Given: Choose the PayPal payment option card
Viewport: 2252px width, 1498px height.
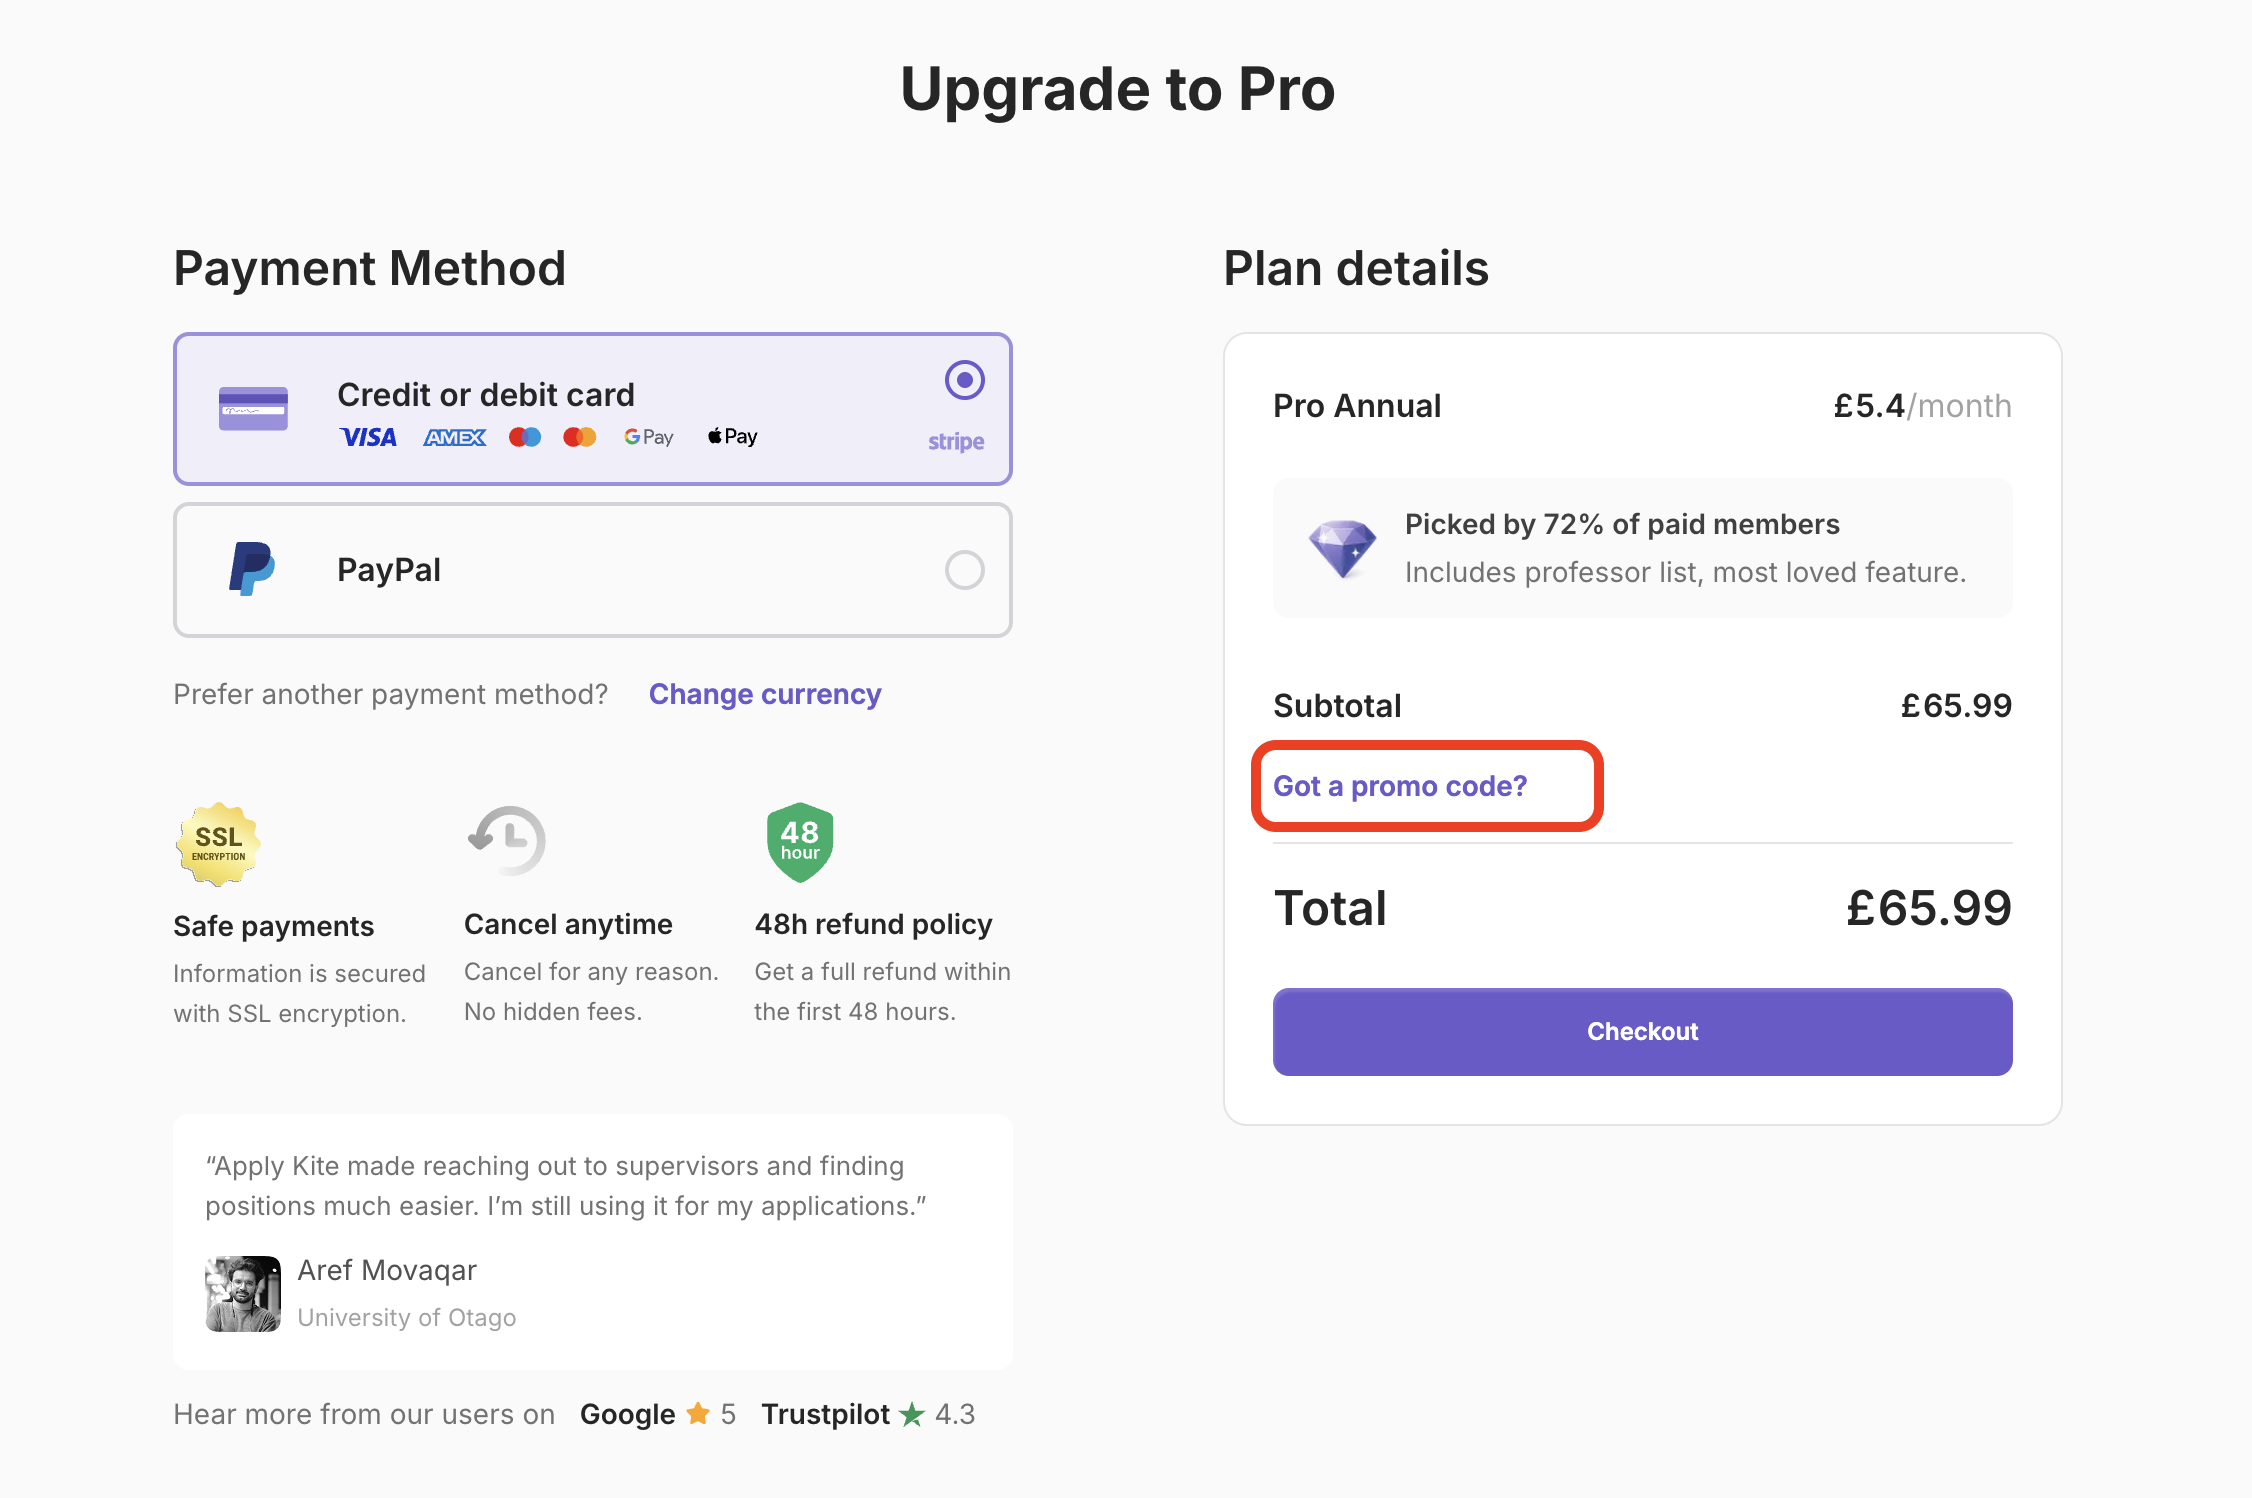Looking at the screenshot, I should point(593,570).
